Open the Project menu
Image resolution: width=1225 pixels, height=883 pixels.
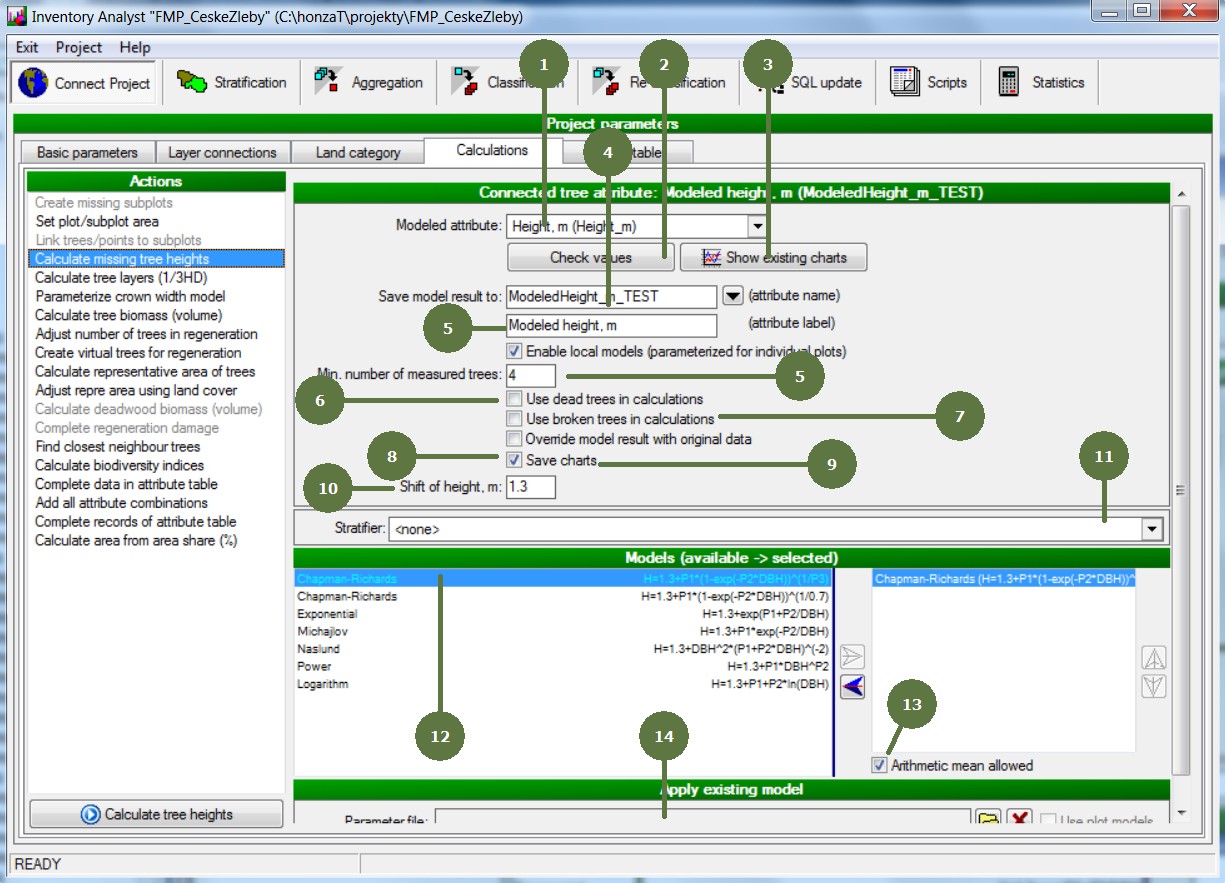[78, 47]
